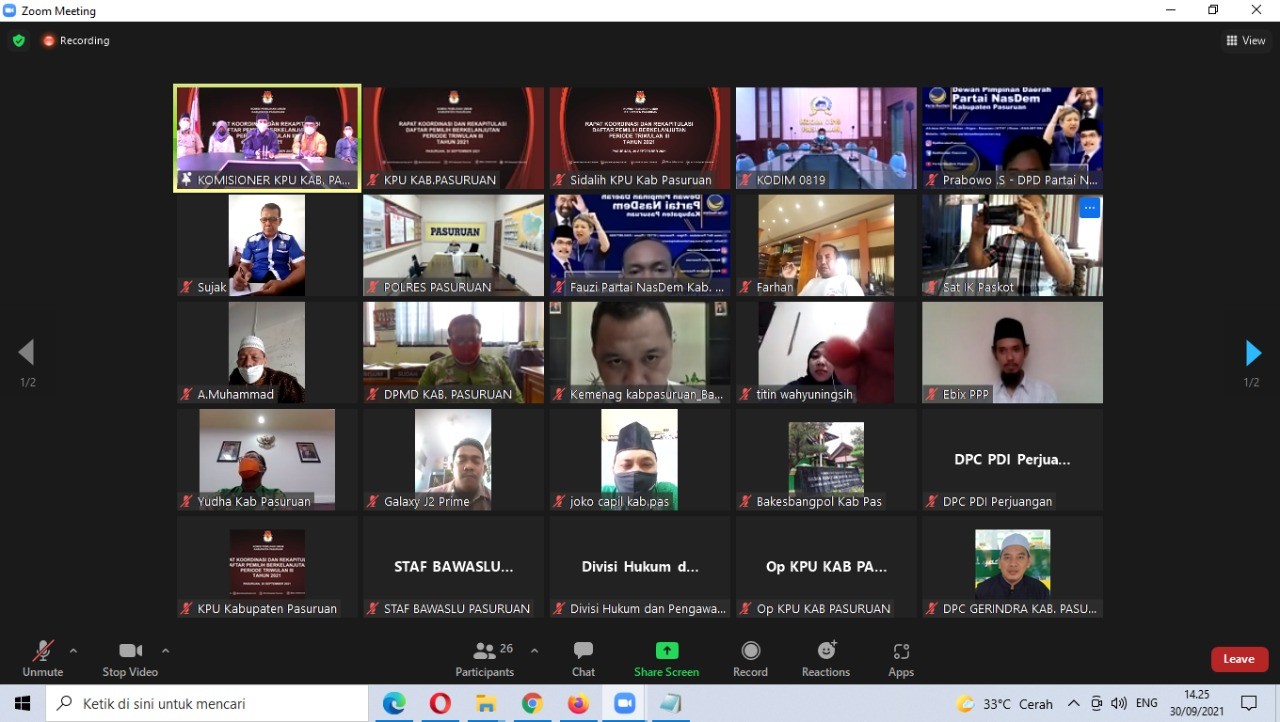Click the more options button on Sat IK Paskot tile

coord(1089,208)
